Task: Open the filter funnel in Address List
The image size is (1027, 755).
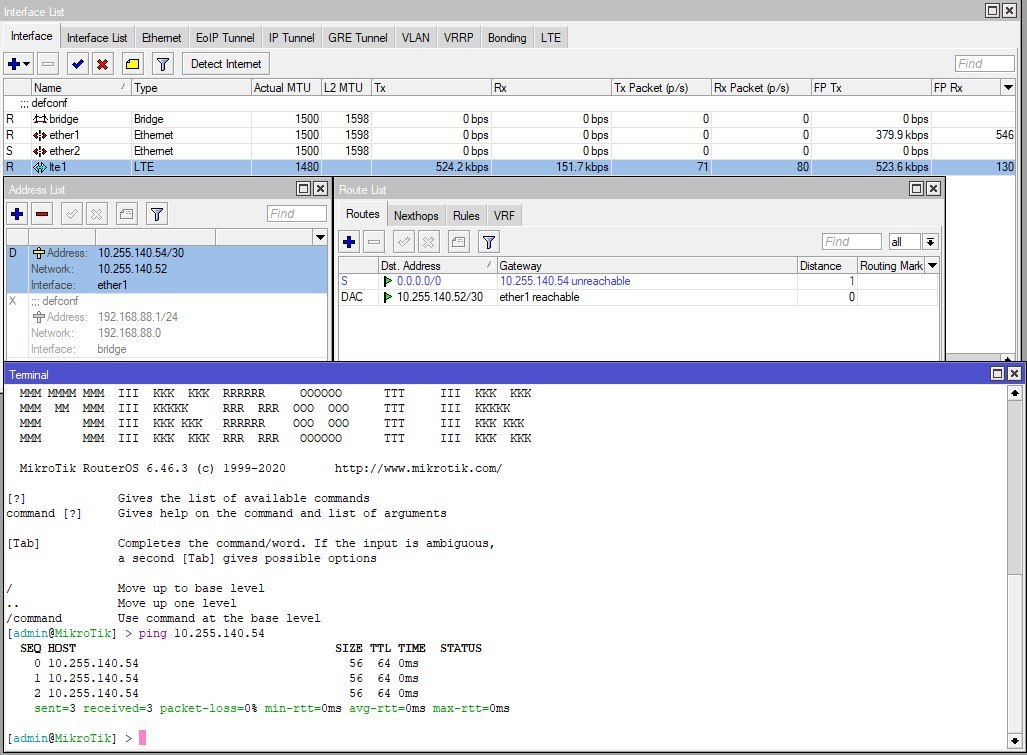Action: pos(157,213)
